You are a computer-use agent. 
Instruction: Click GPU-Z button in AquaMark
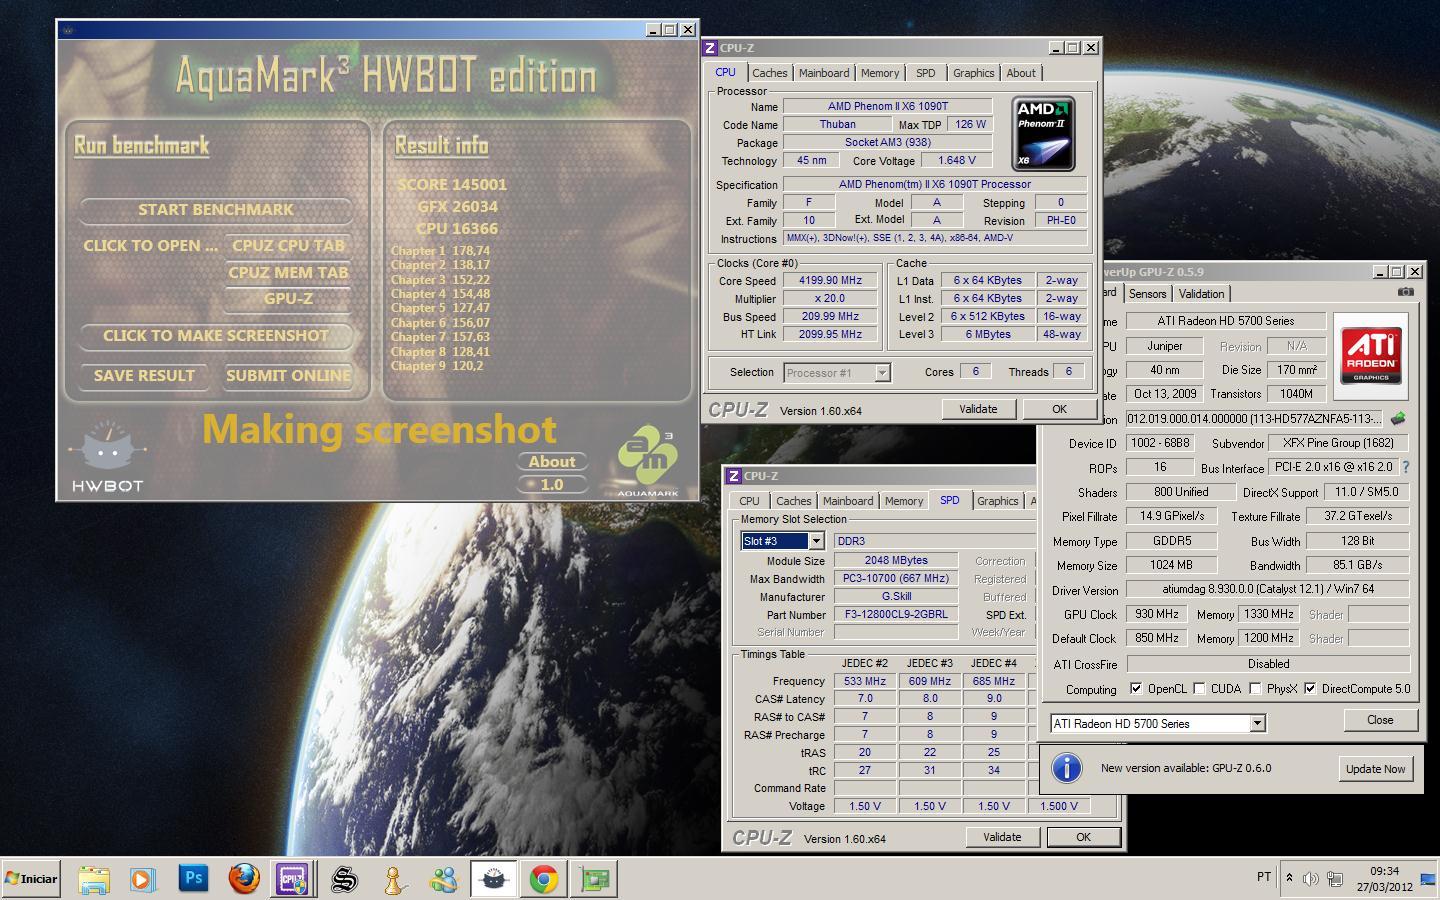click(288, 299)
